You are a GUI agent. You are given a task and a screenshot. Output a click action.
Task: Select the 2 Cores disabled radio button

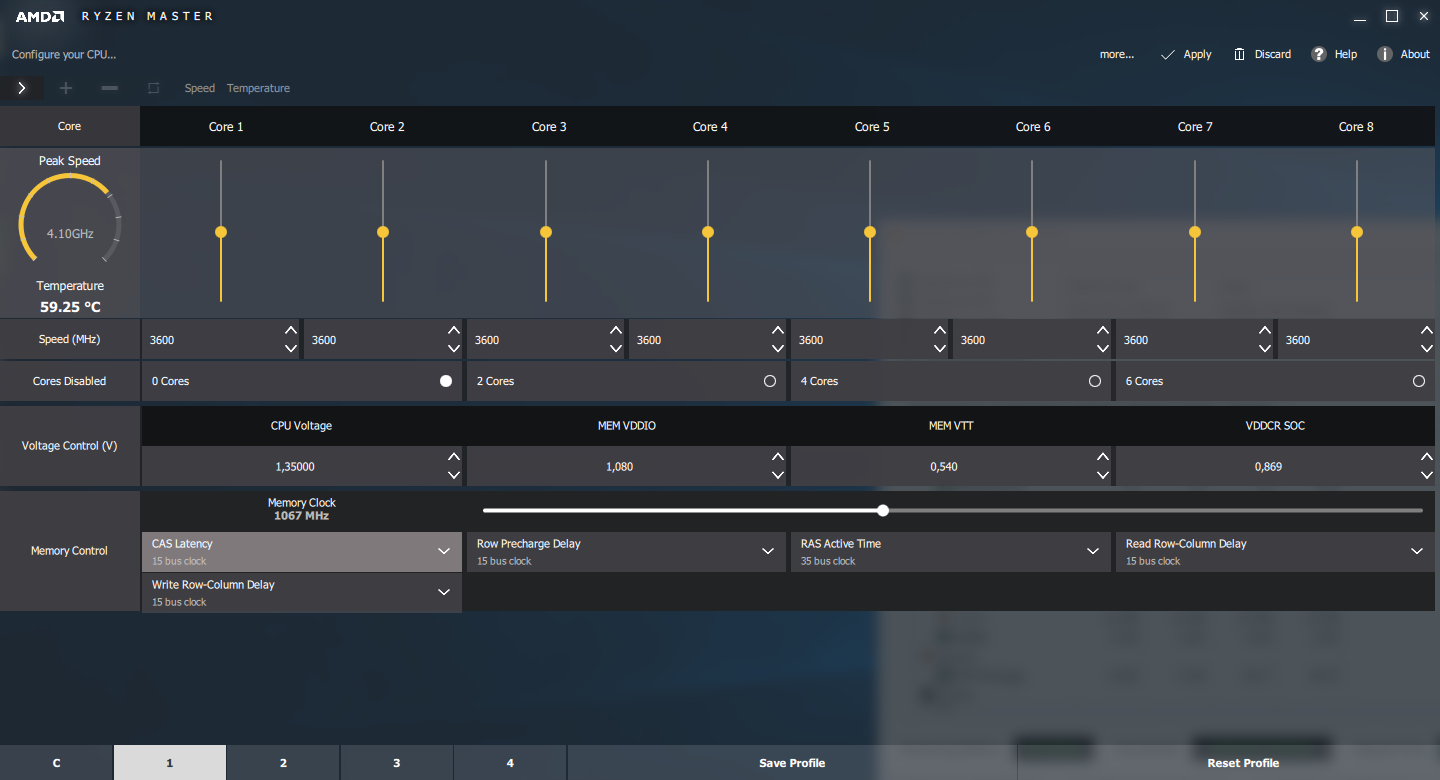pyautogui.click(x=770, y=381)
